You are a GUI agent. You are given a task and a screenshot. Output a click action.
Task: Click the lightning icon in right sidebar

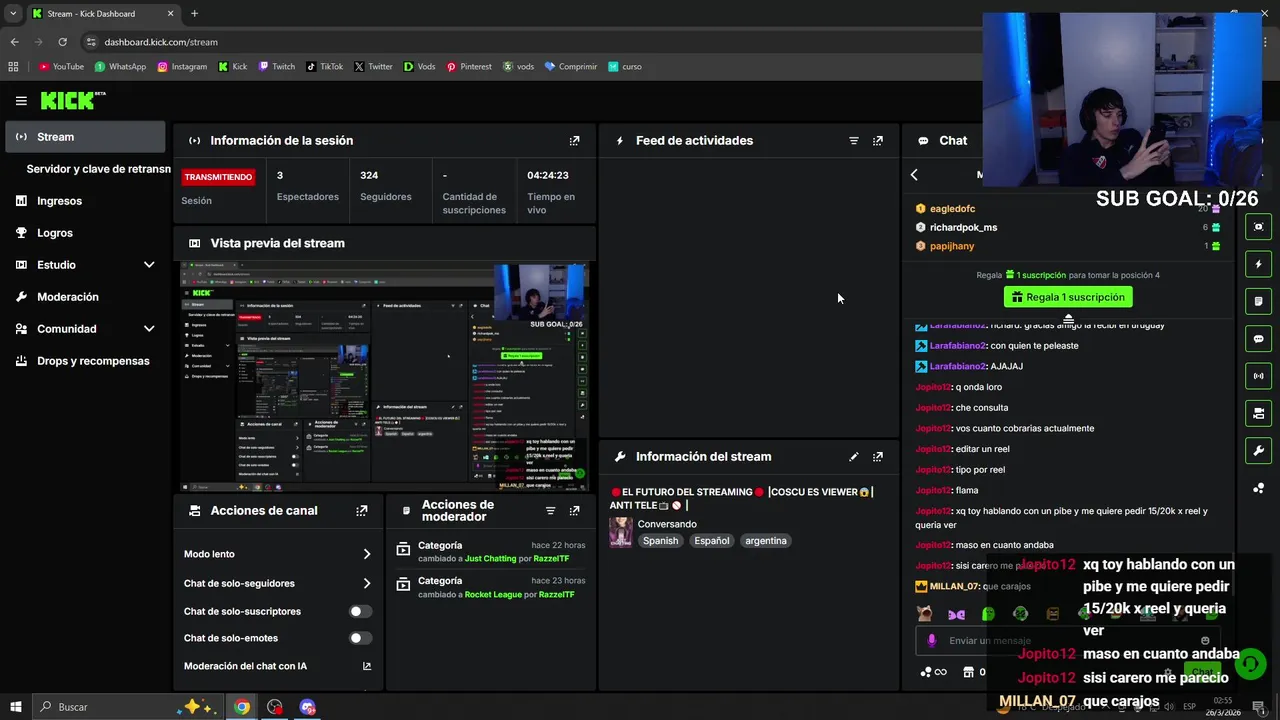(x=1258, y=264)
